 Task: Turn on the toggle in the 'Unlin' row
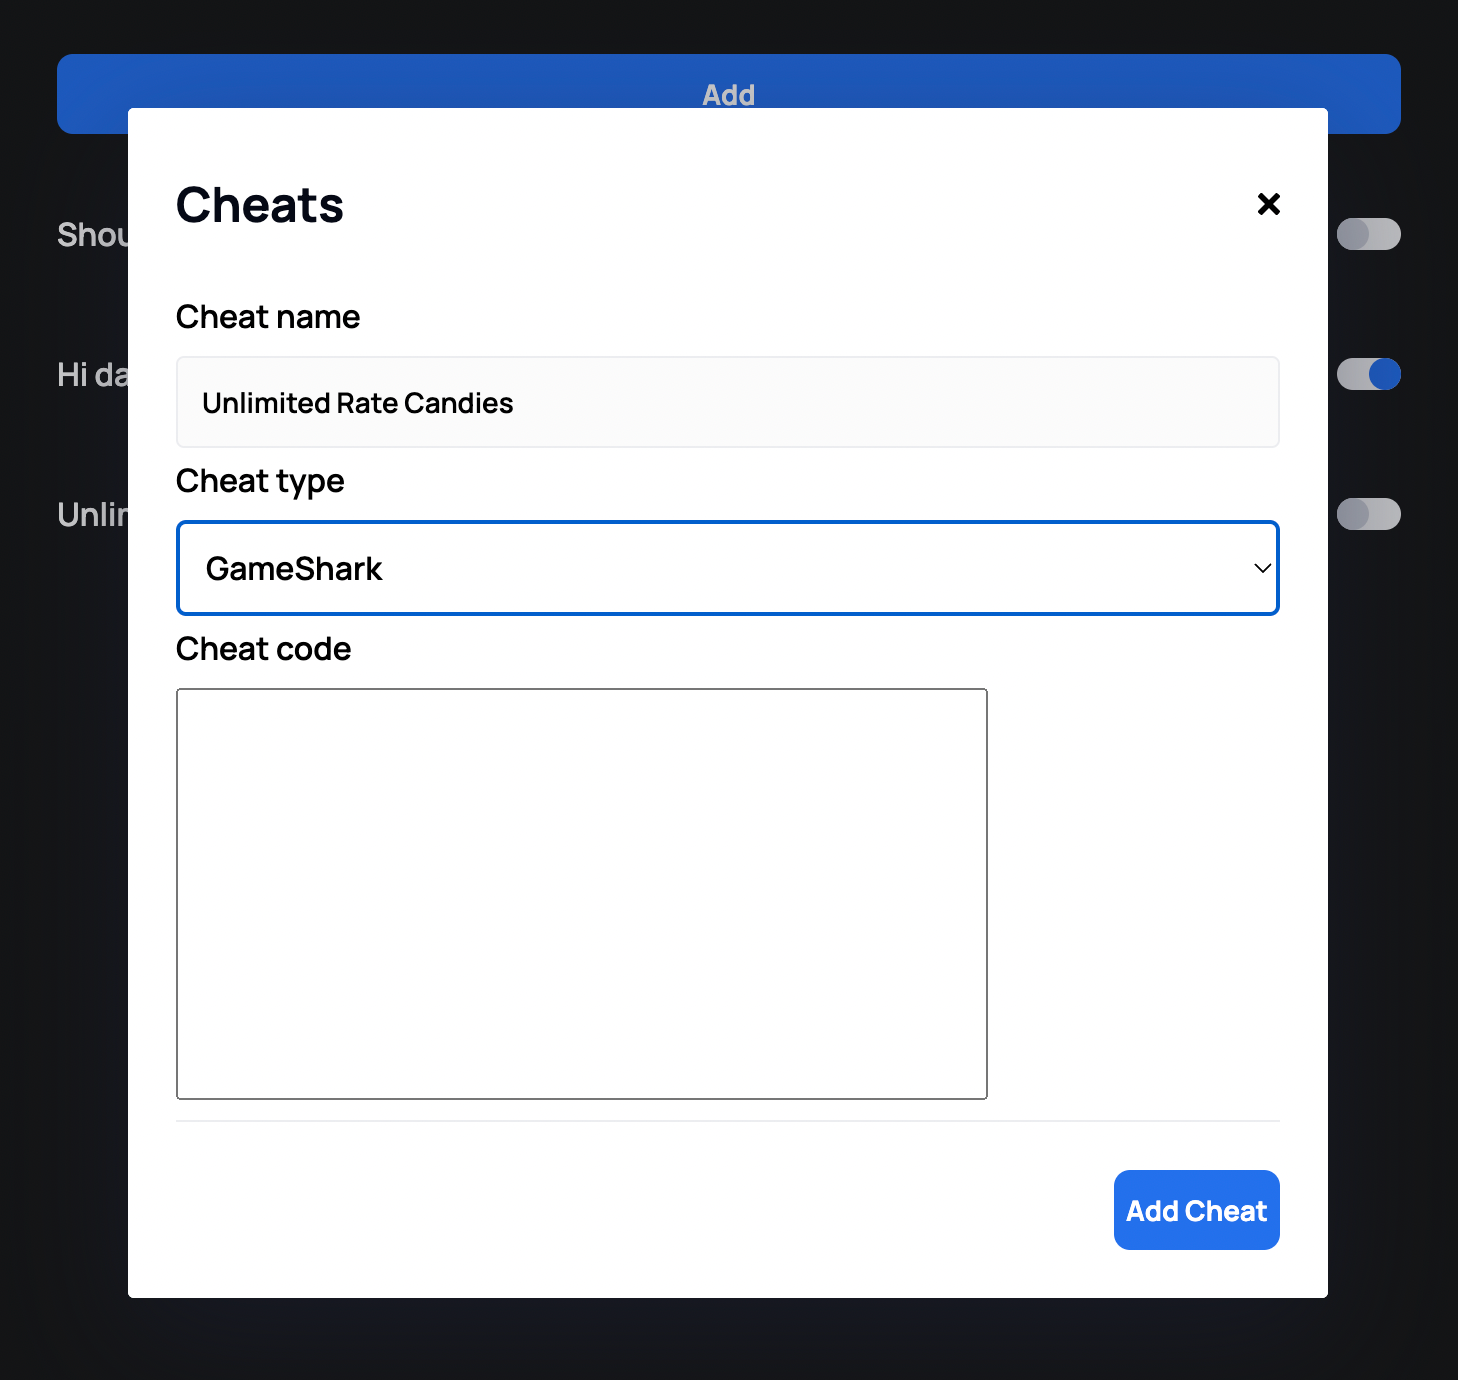coord(1368,514)
